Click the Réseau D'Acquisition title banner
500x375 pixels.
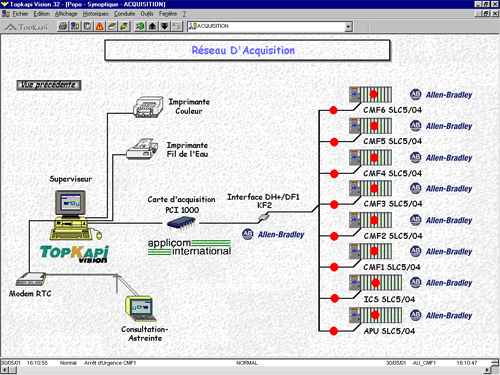tap(247, 50)
